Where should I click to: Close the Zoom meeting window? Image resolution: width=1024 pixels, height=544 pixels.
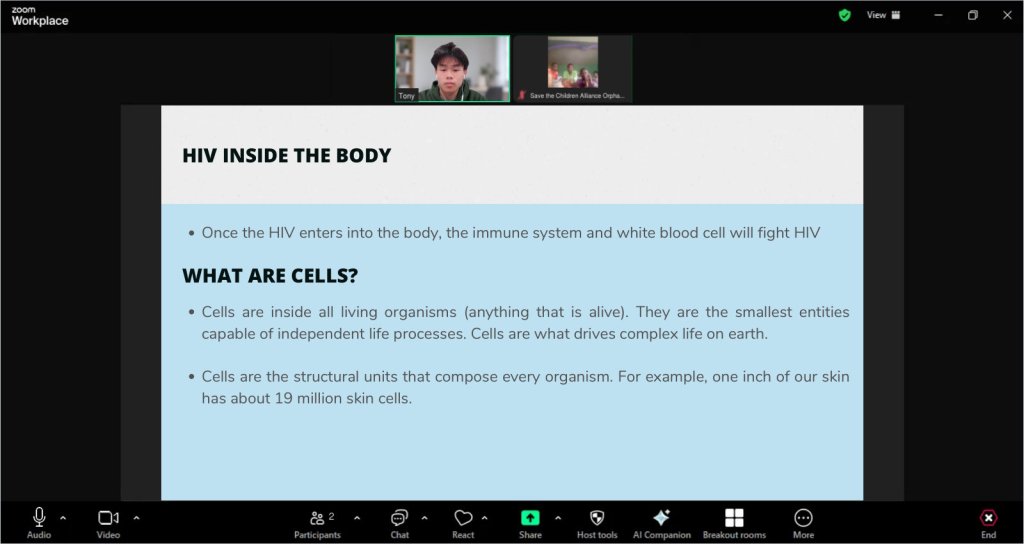pyautogui.click(x=1006, y=15)
